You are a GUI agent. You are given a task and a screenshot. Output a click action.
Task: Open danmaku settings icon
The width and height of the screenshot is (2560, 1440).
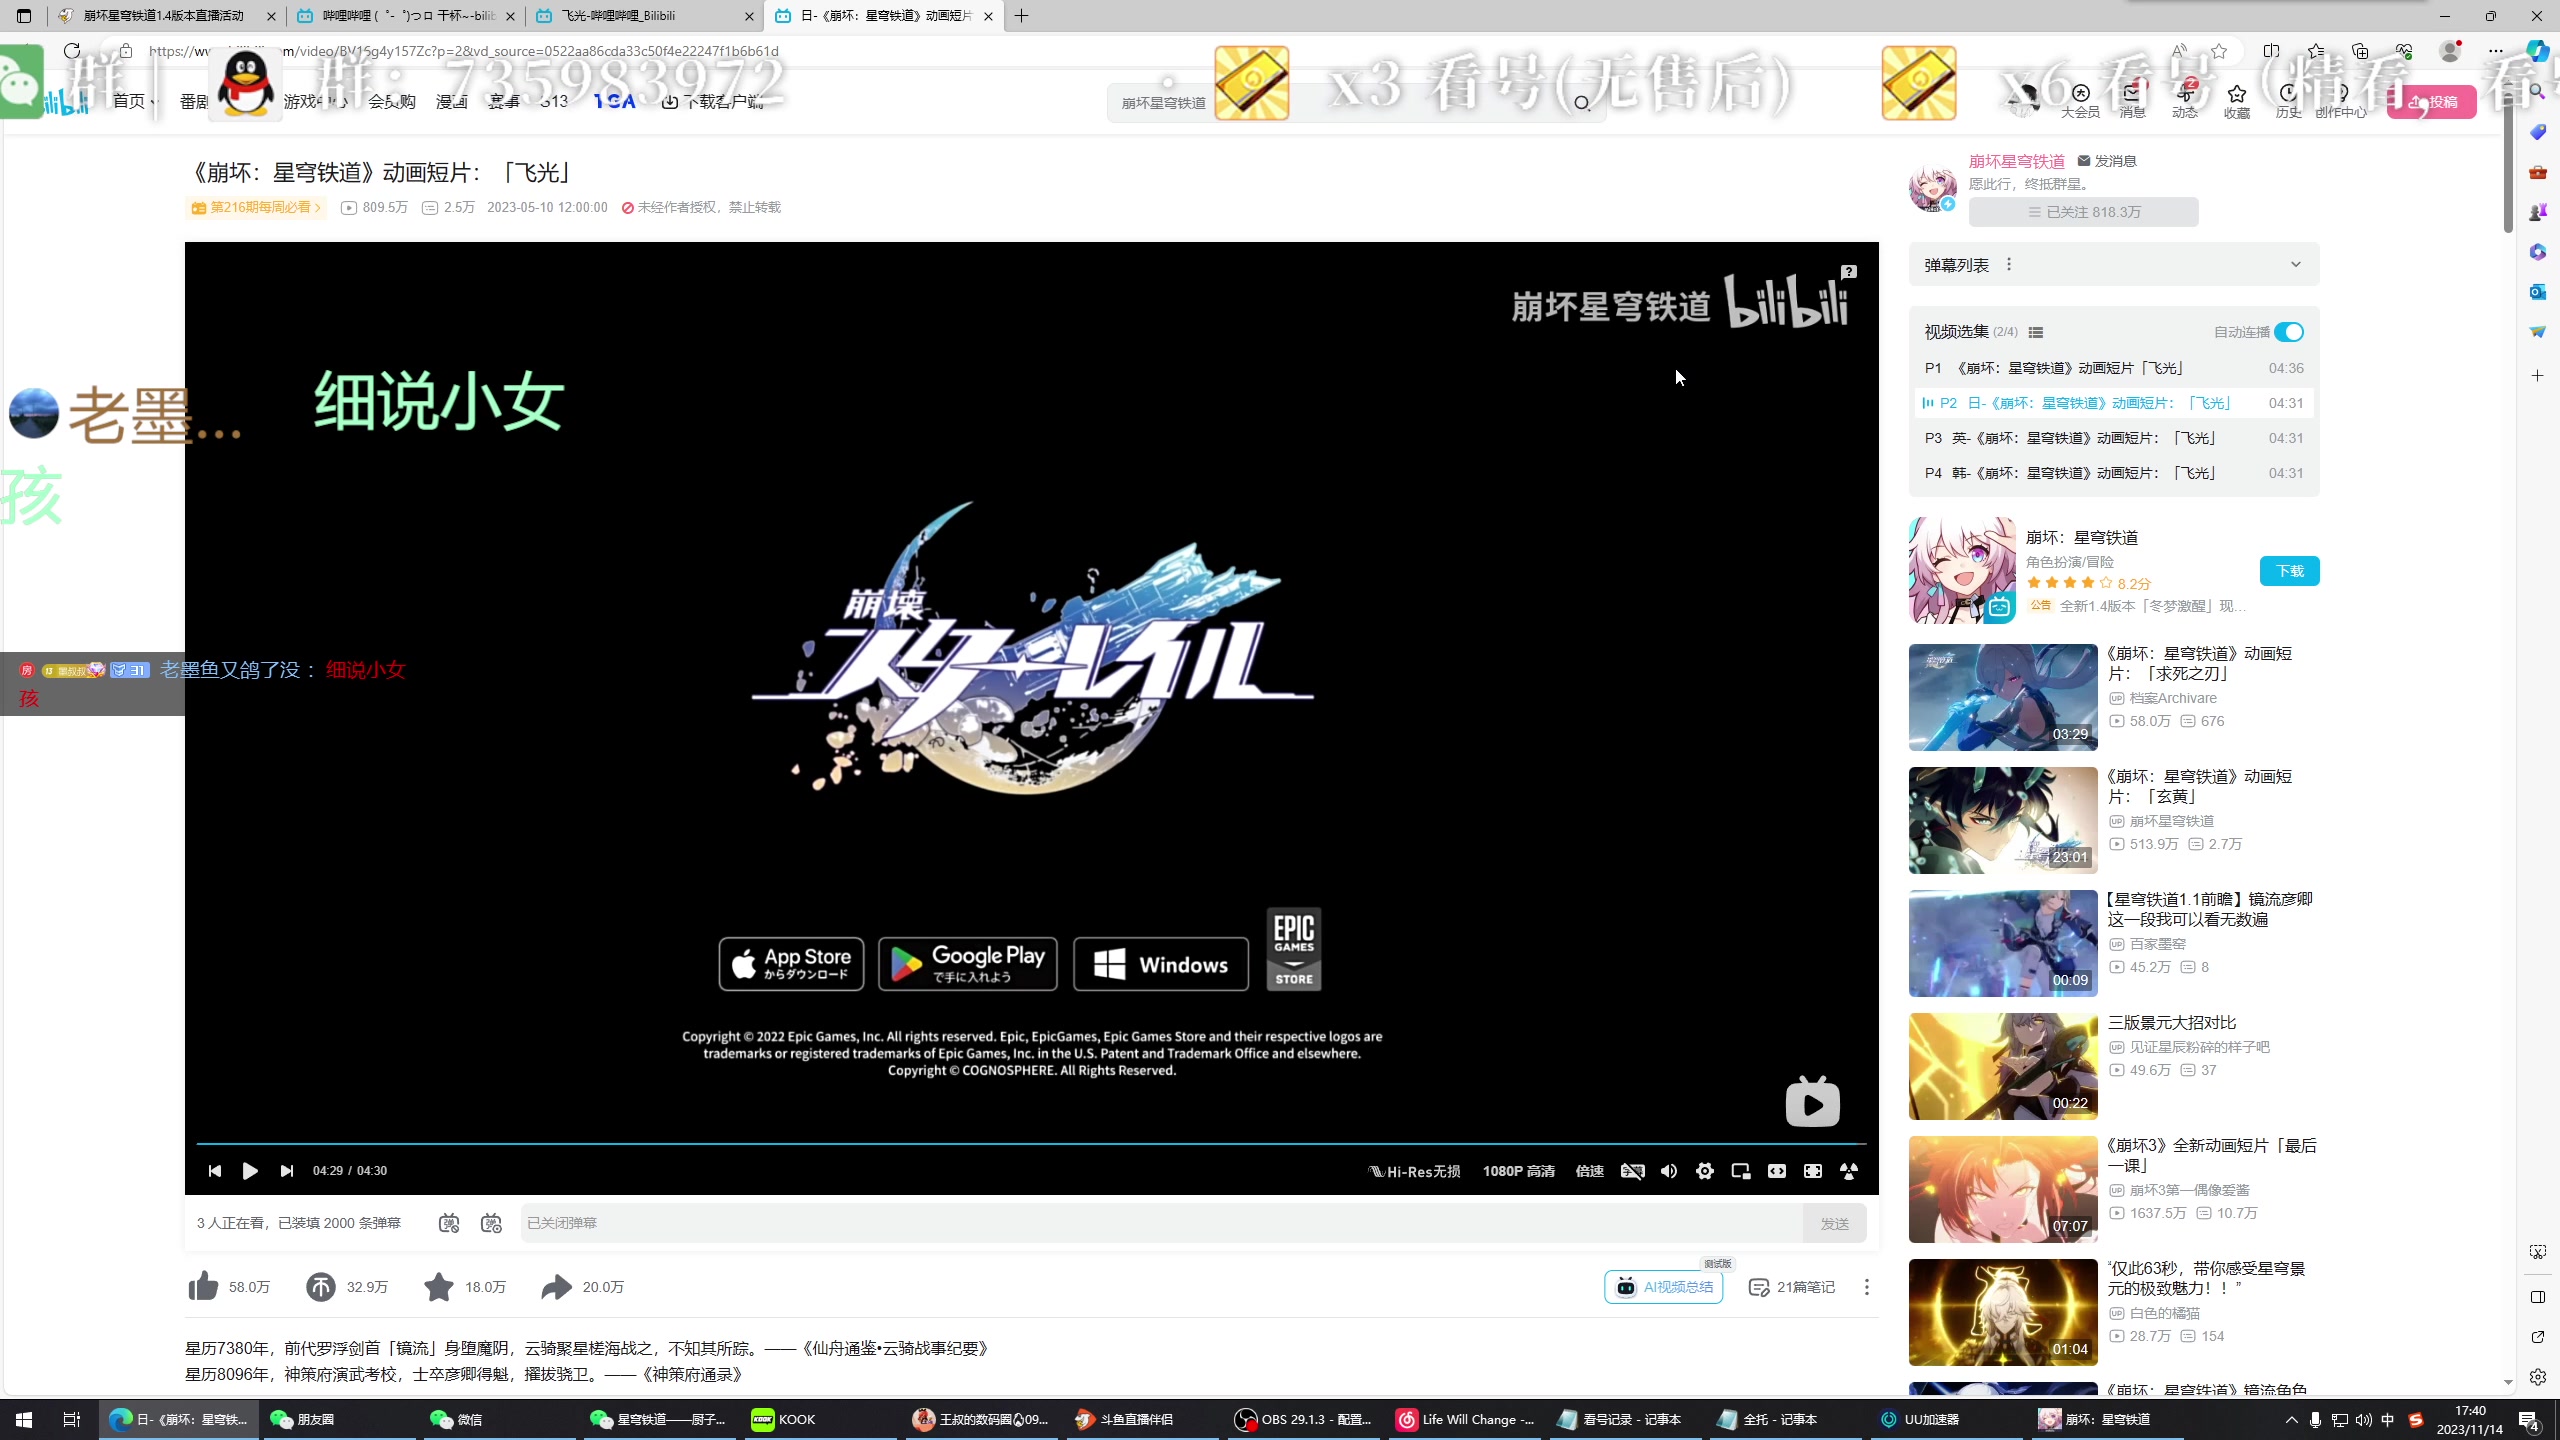point(491,1223)
